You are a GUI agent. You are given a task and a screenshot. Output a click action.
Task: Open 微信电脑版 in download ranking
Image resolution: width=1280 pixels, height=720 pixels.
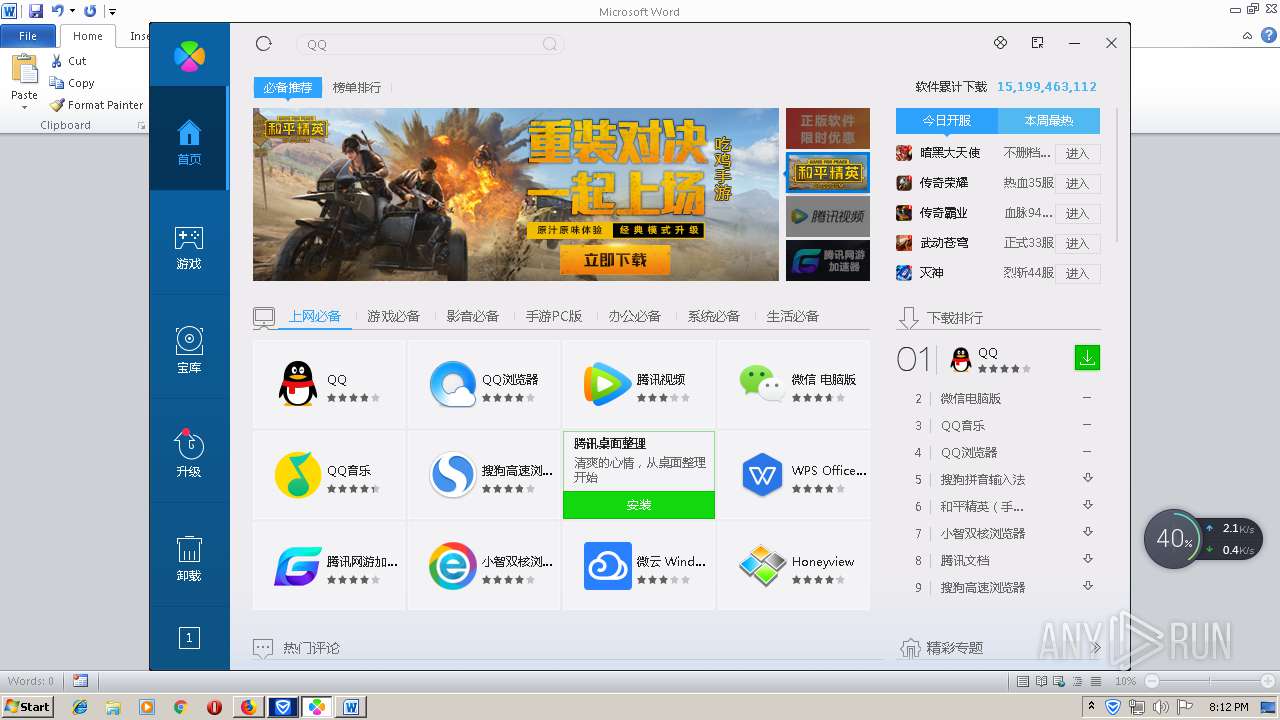[971, 398]
